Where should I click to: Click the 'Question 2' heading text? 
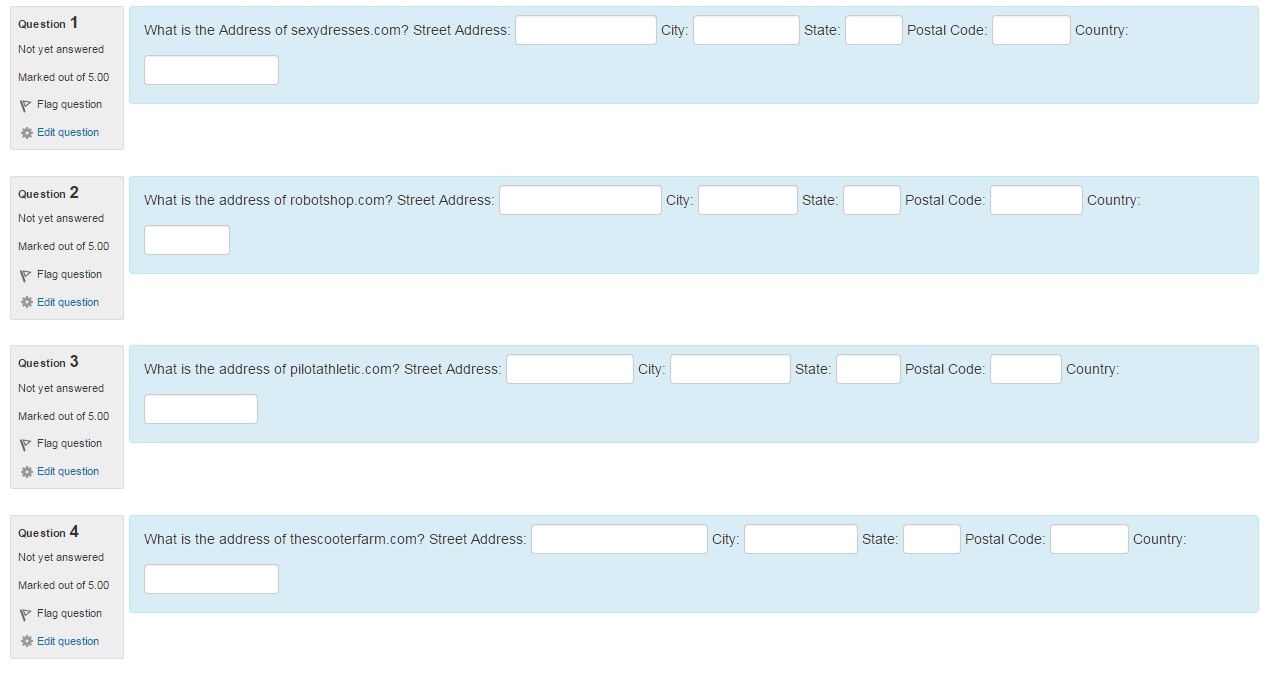48,193
